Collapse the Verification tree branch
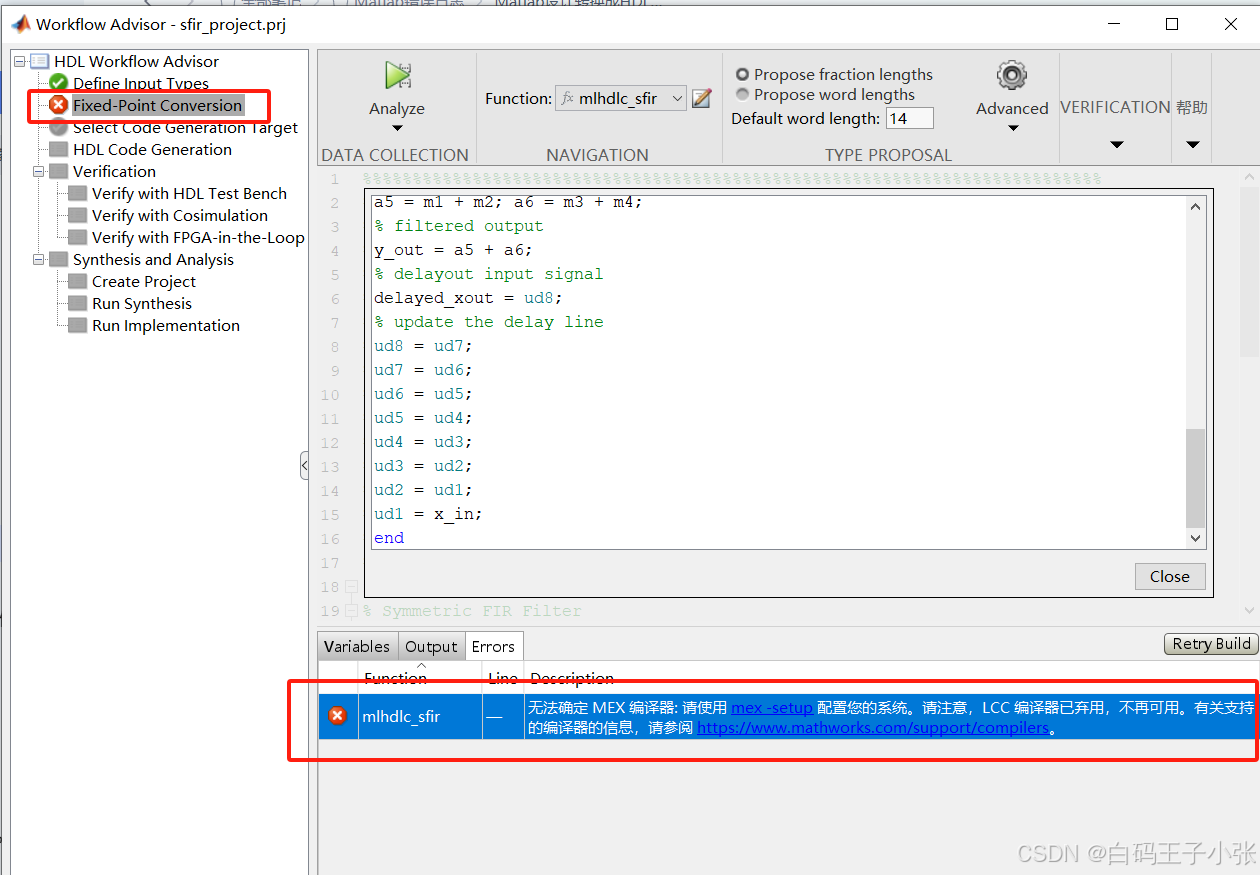 pyautogui.click(x=37, y=171)
